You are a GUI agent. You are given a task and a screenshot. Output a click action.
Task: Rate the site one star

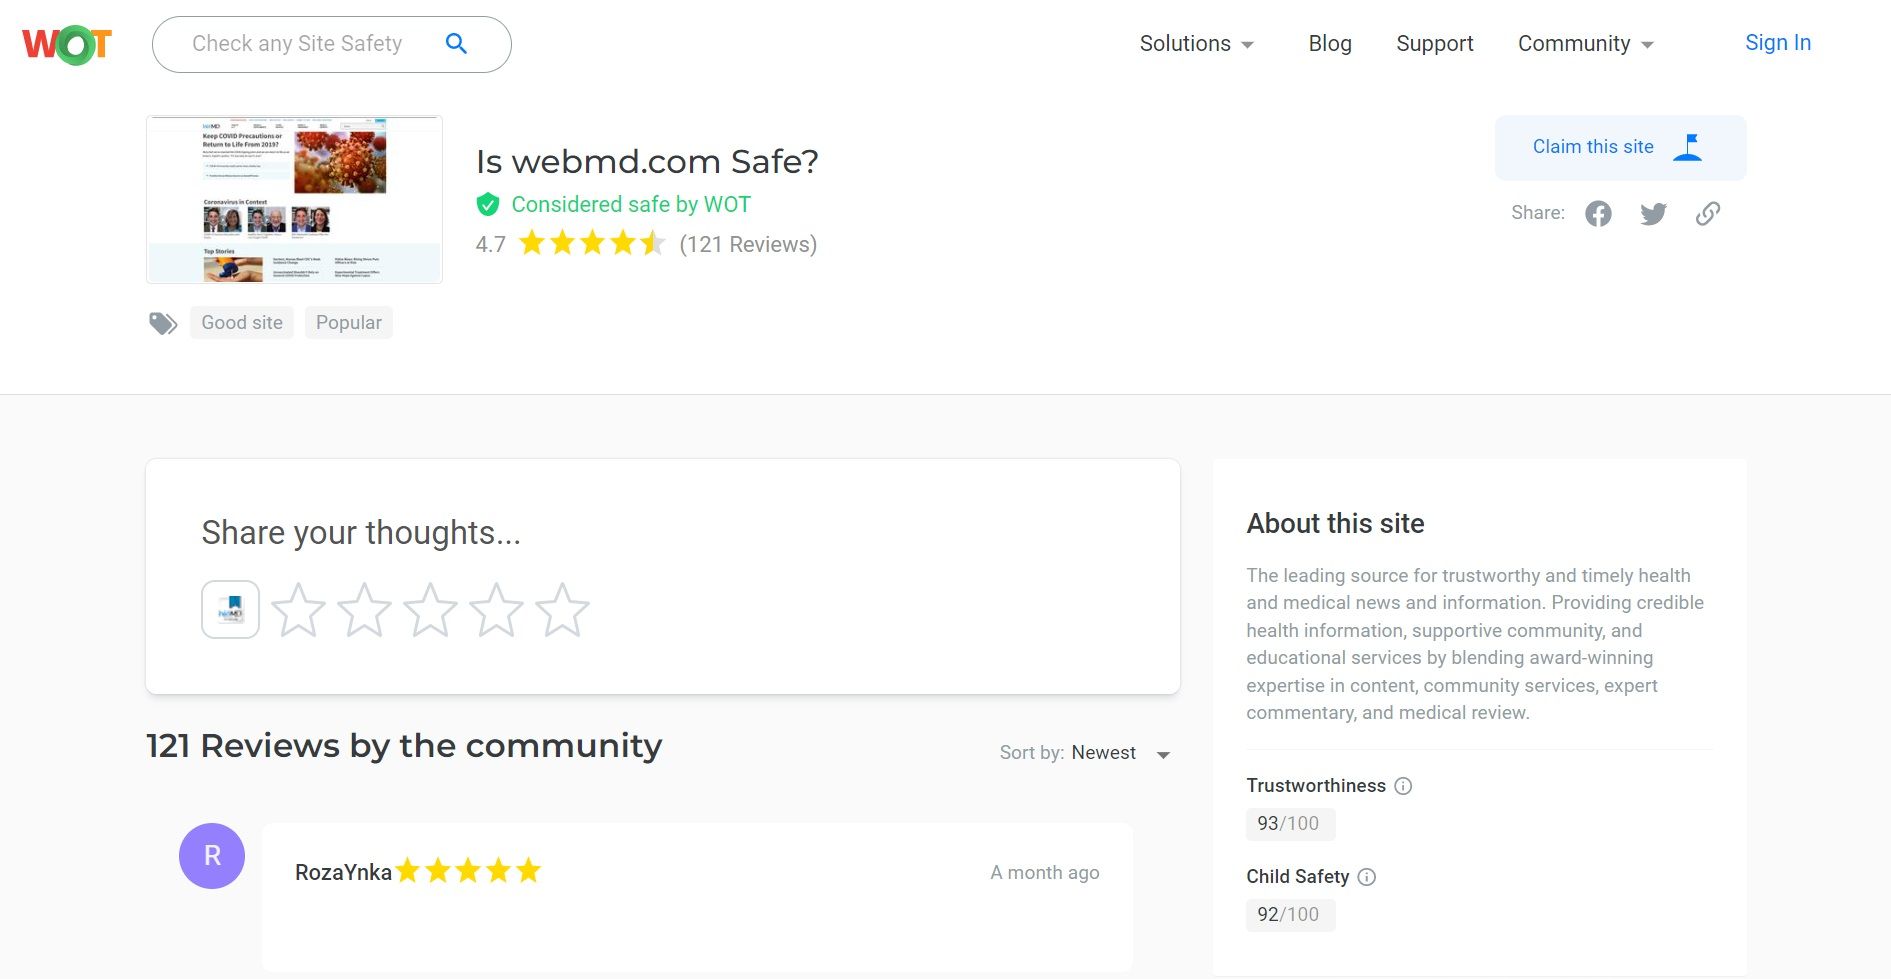click(298, 610)
